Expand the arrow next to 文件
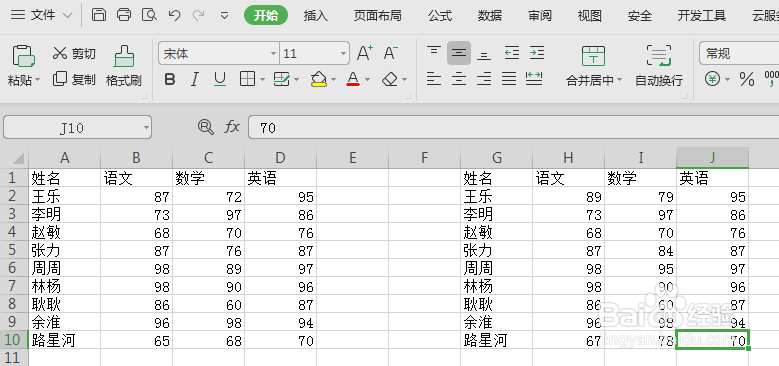Screen dimensions: 779x366 pos(68,16)
